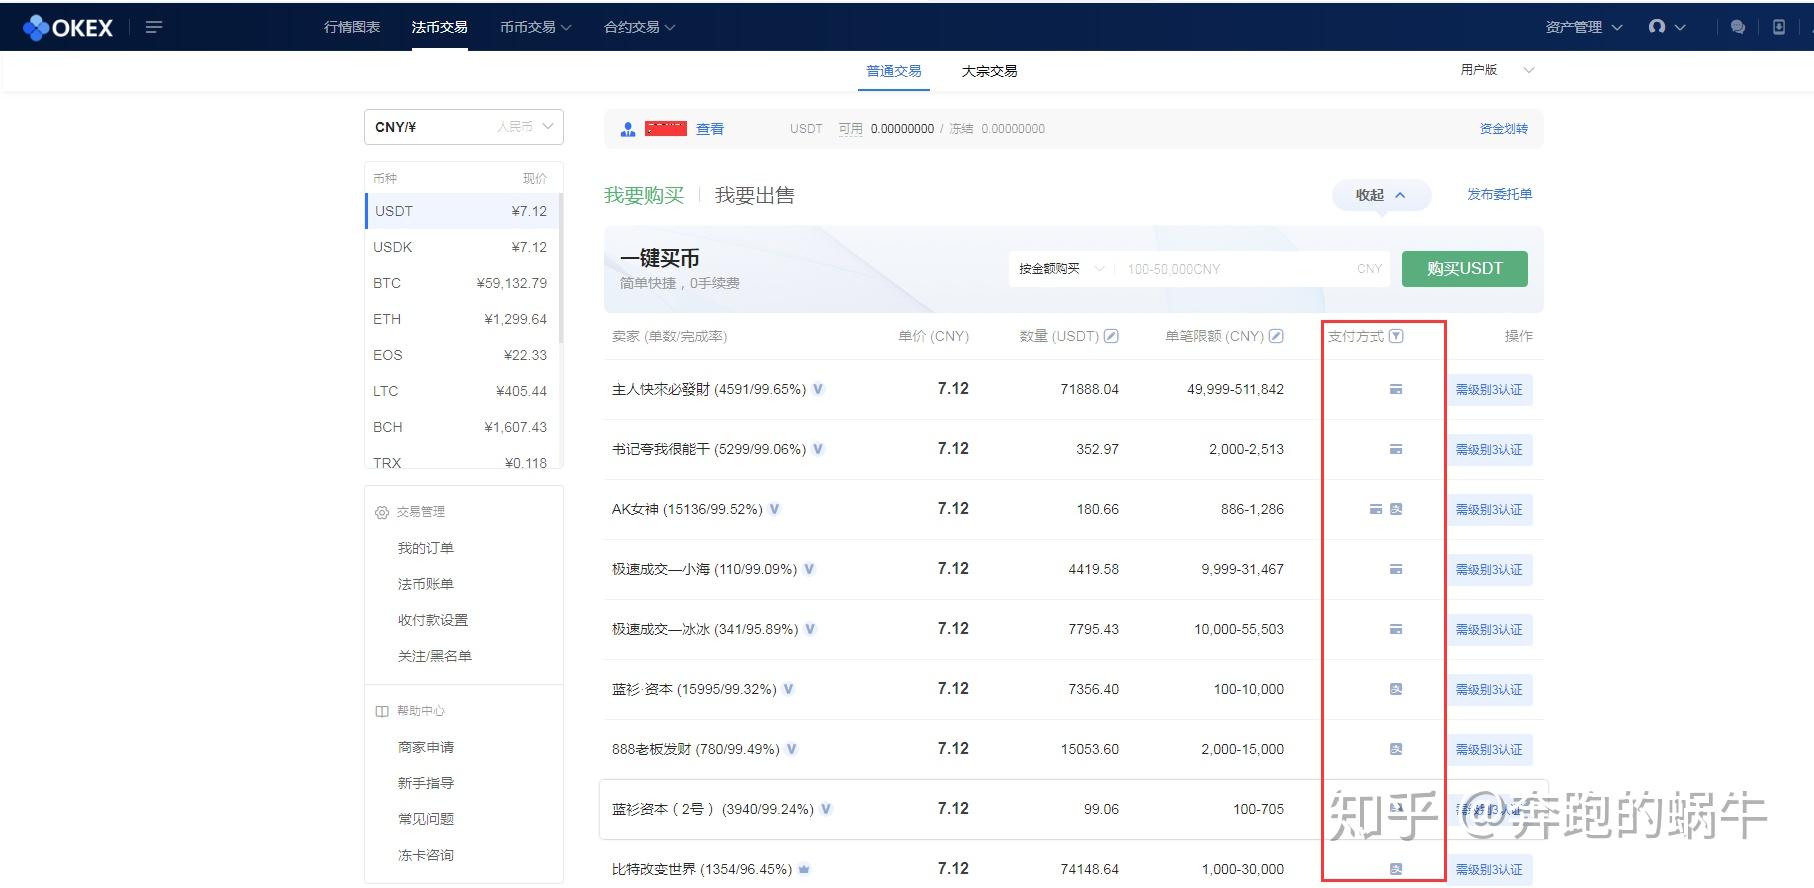This screenshot has height=888, width=1814.
Task: Open 关注/黑名单 in the sidebar
Action: [x=435, y=656]
